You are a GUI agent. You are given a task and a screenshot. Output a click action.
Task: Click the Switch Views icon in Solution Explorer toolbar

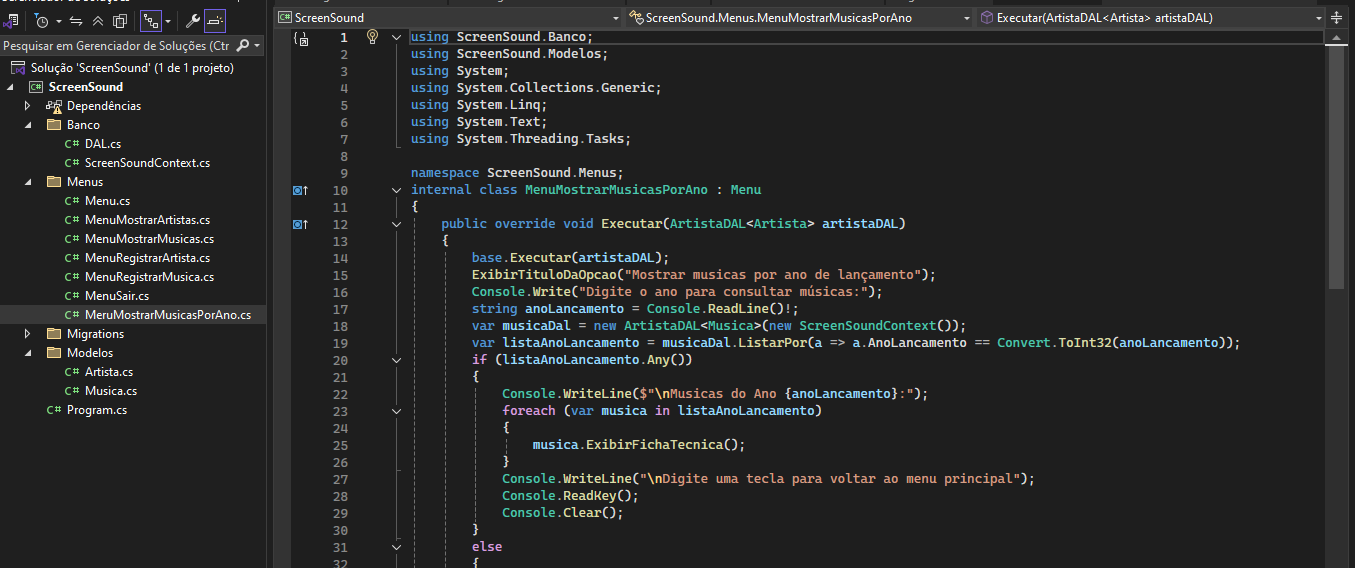[12, 20]
